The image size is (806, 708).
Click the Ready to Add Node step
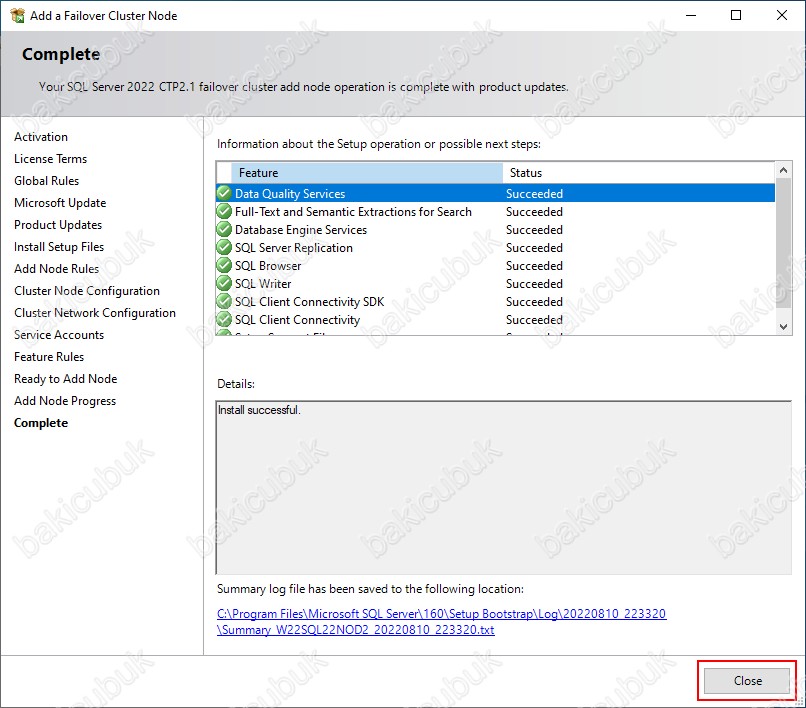[x=65, y=379]
